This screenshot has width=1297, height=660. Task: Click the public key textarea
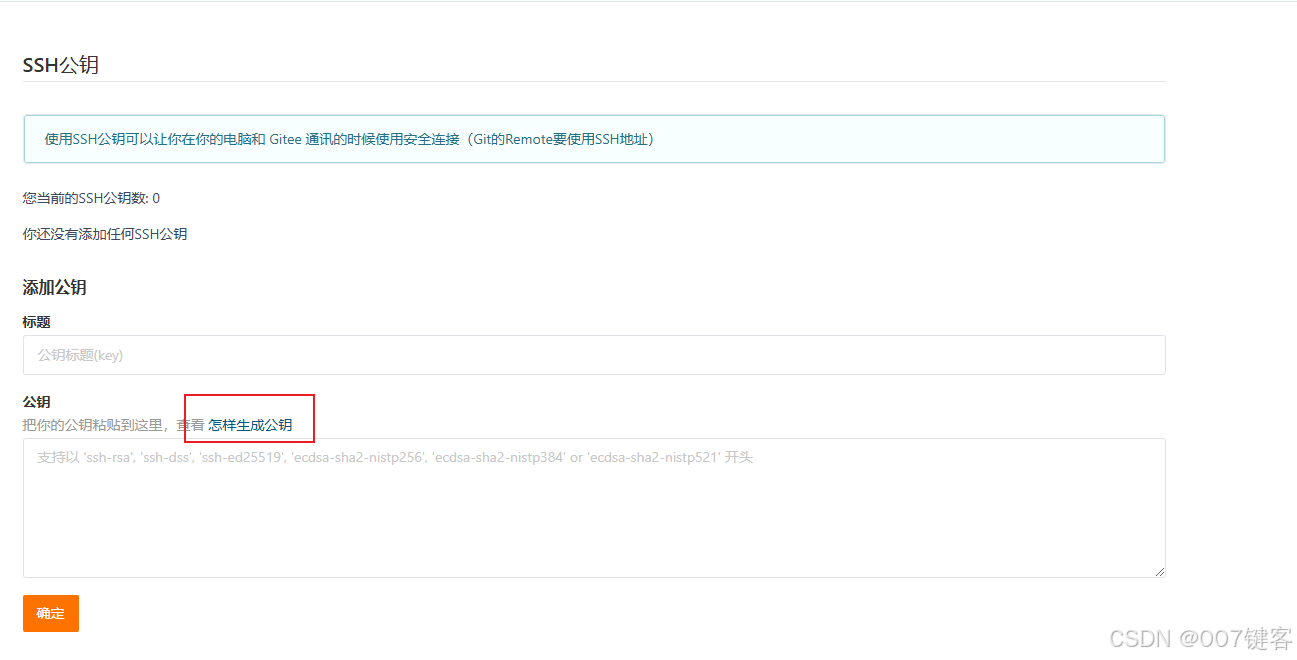(594, 508)
